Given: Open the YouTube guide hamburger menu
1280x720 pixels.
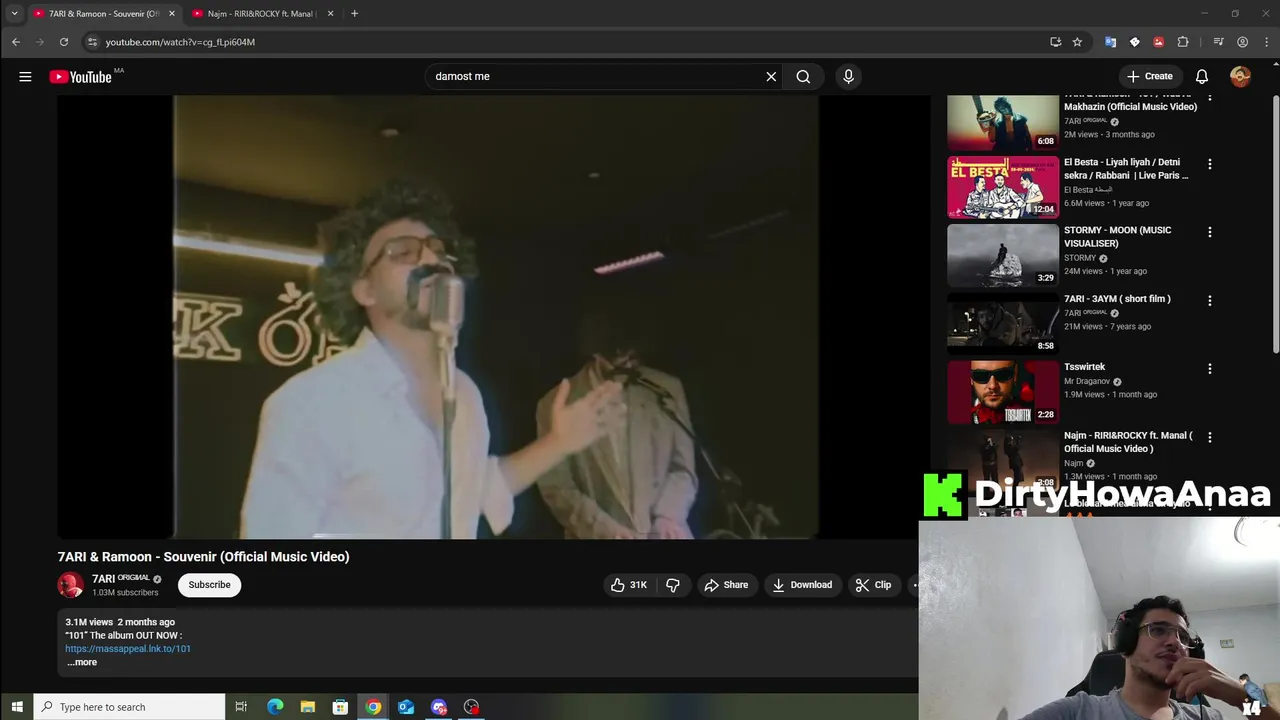Looking at the screenshot, I should click(25, 76).
